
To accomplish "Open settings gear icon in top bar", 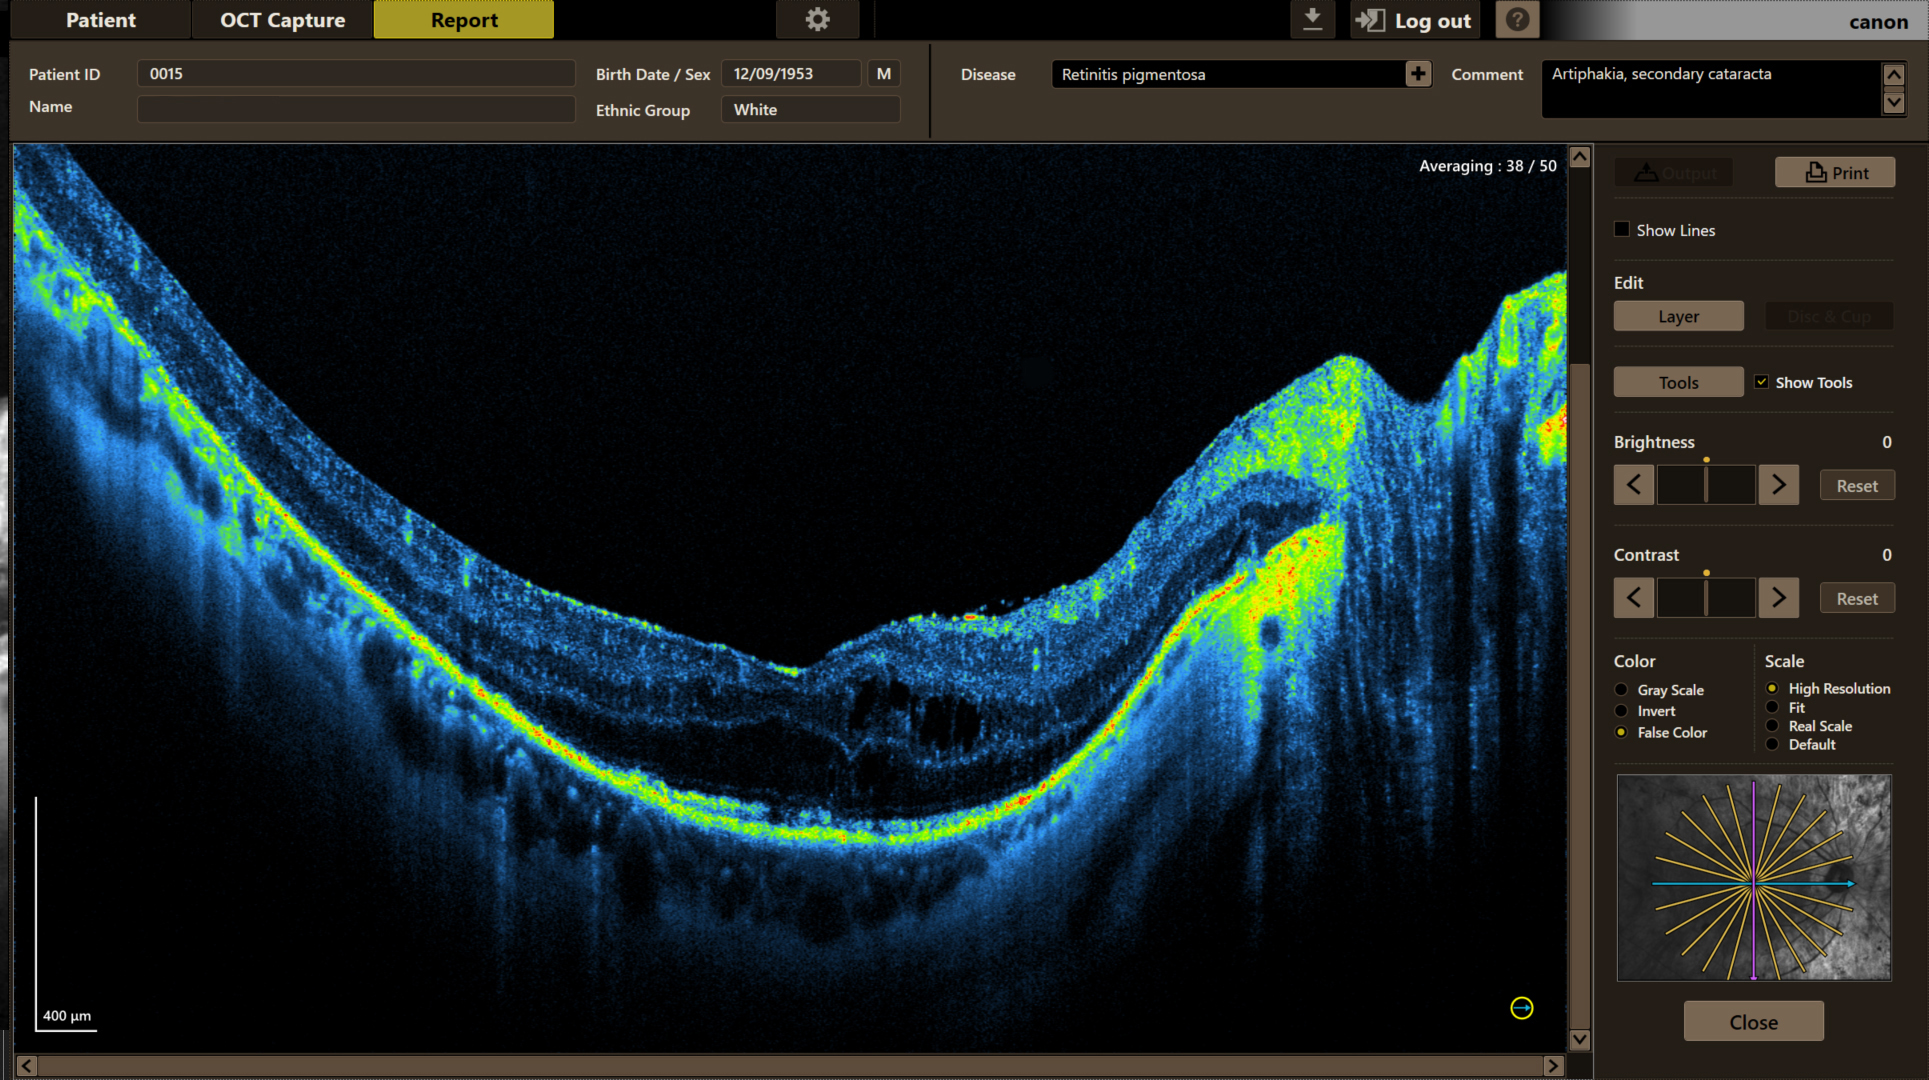I will 817,20.
